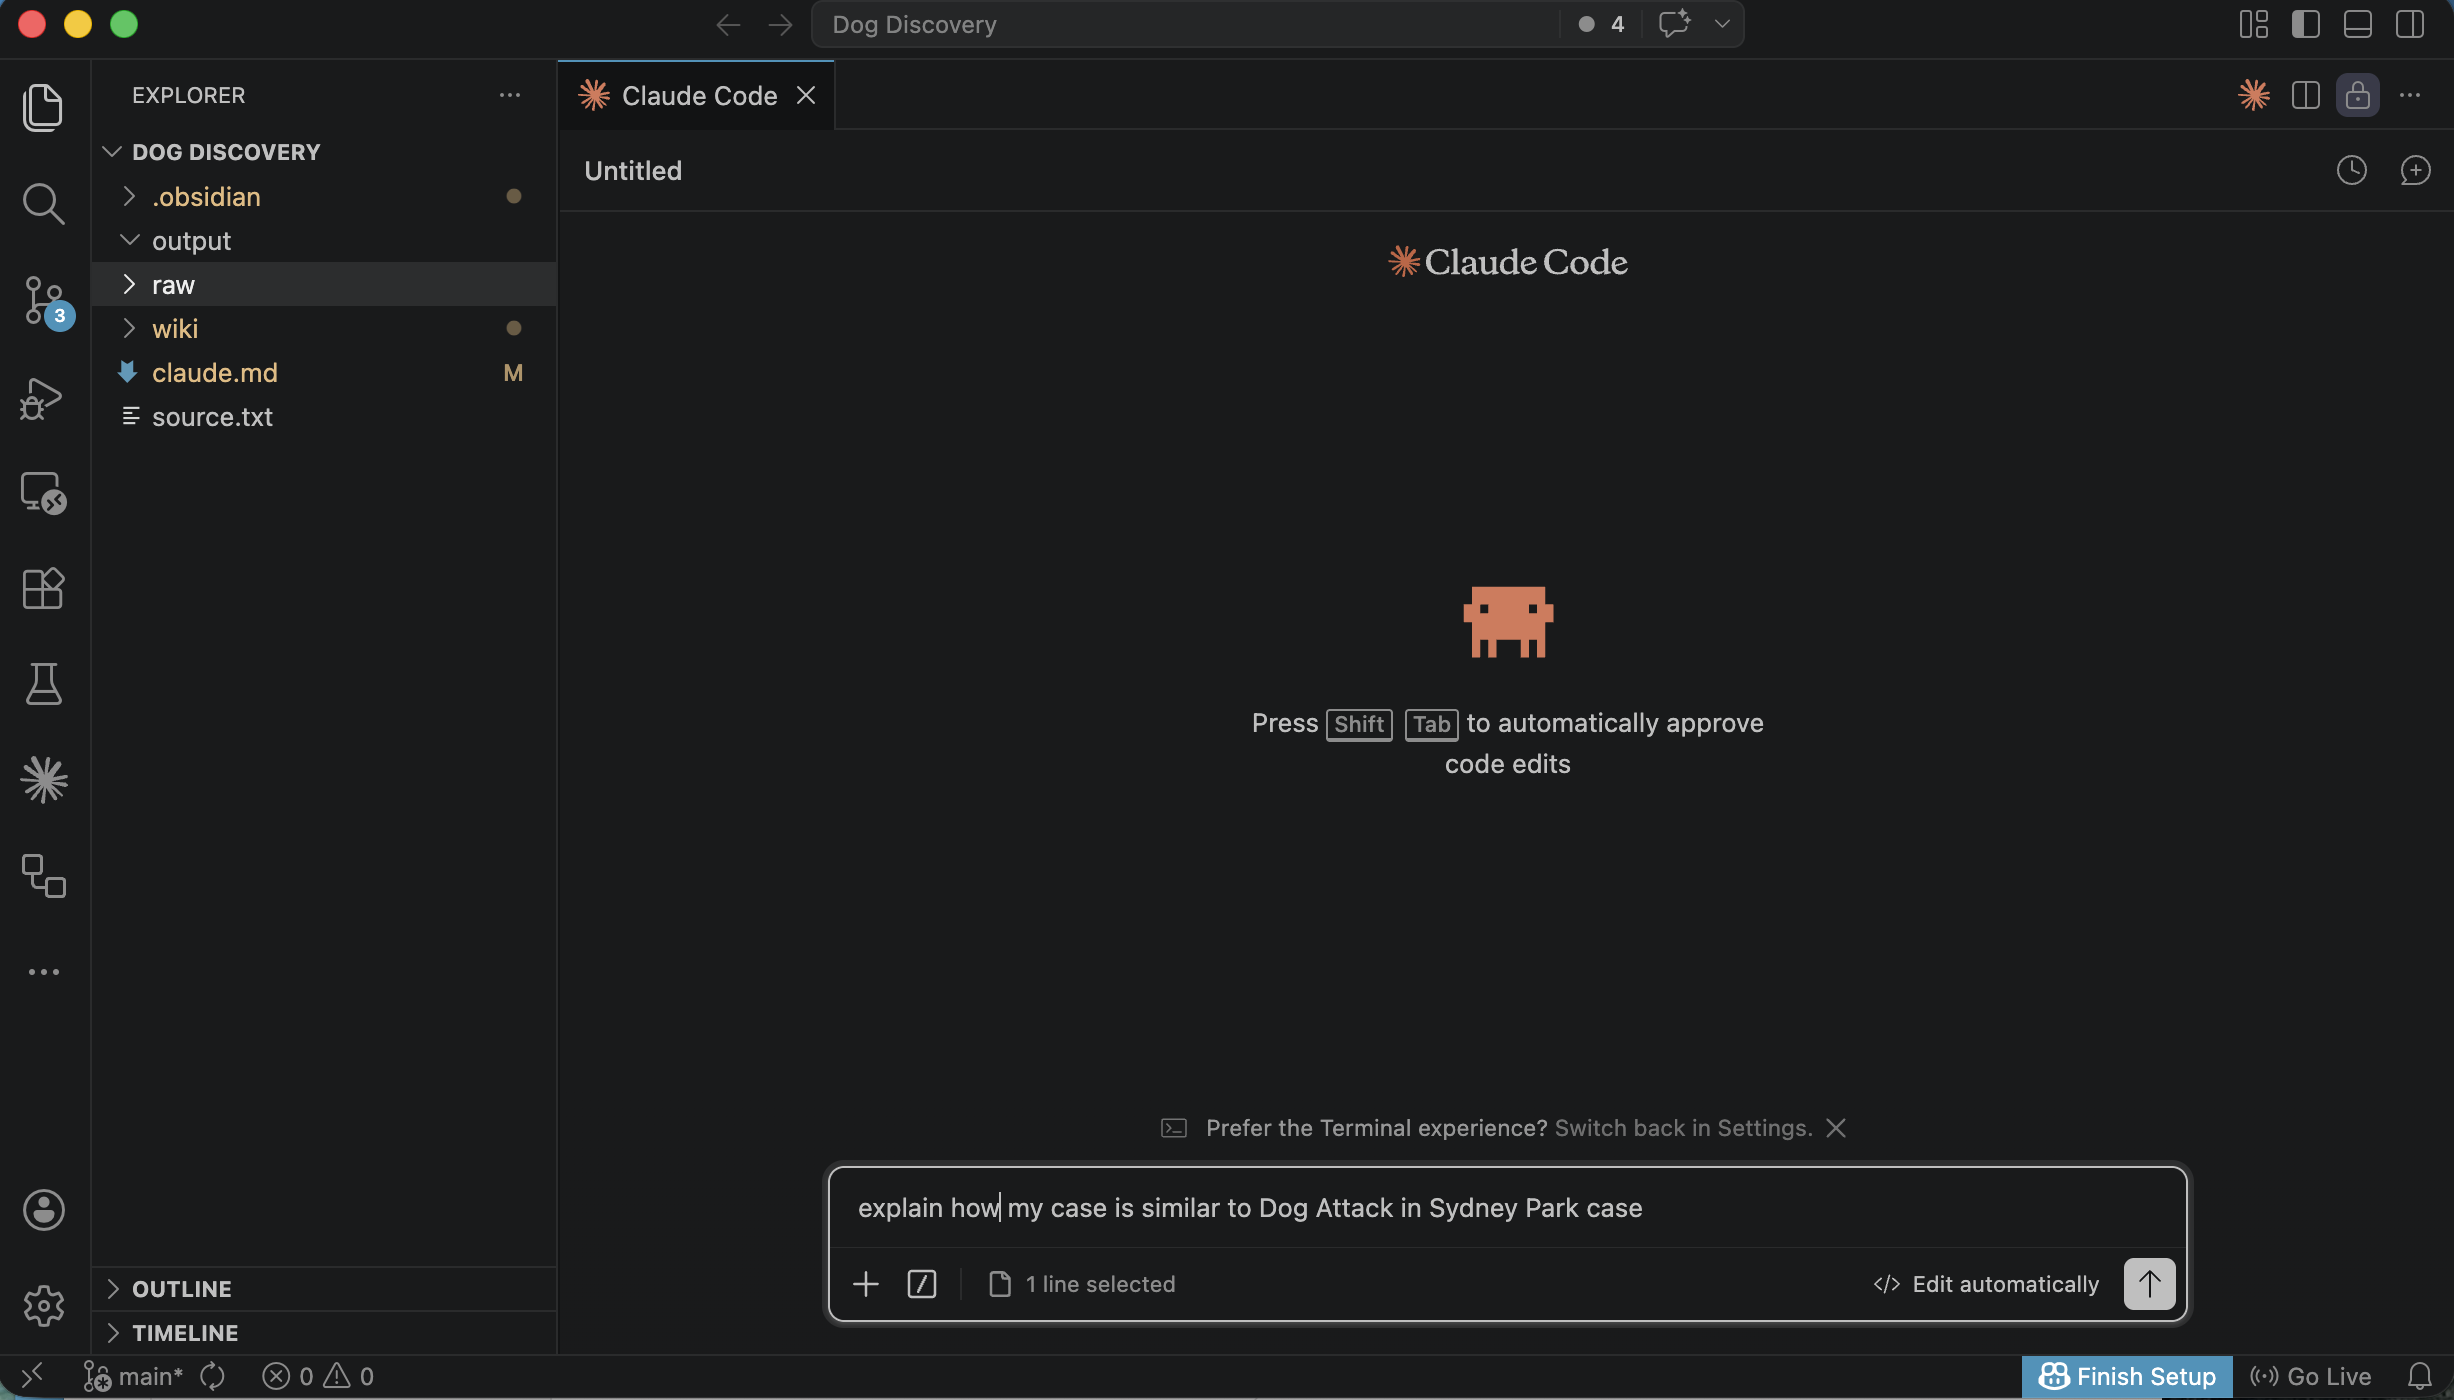
Task: Click Finish Setup in status bar
Action: pyautogui.click(x=2127, y=1377)
